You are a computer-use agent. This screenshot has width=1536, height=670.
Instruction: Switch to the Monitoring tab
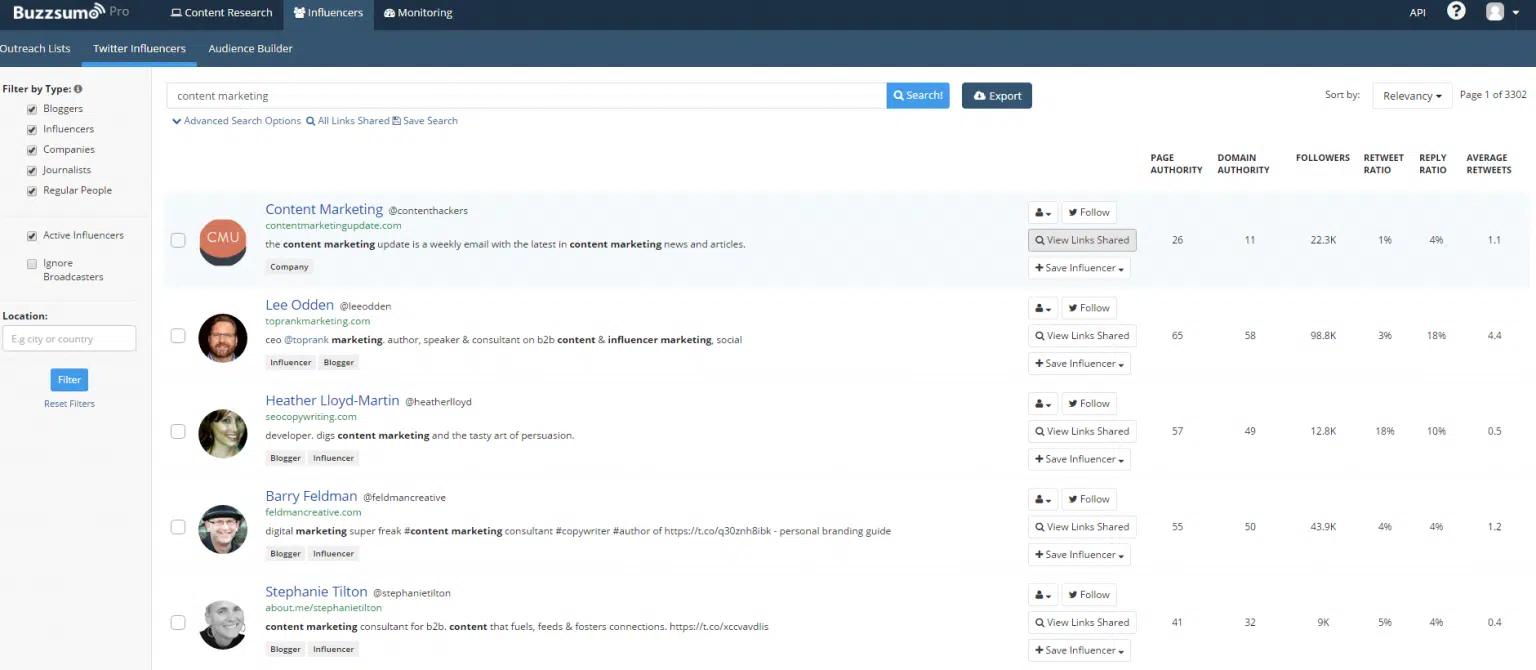pyautogui.click(x=418, y=13)
